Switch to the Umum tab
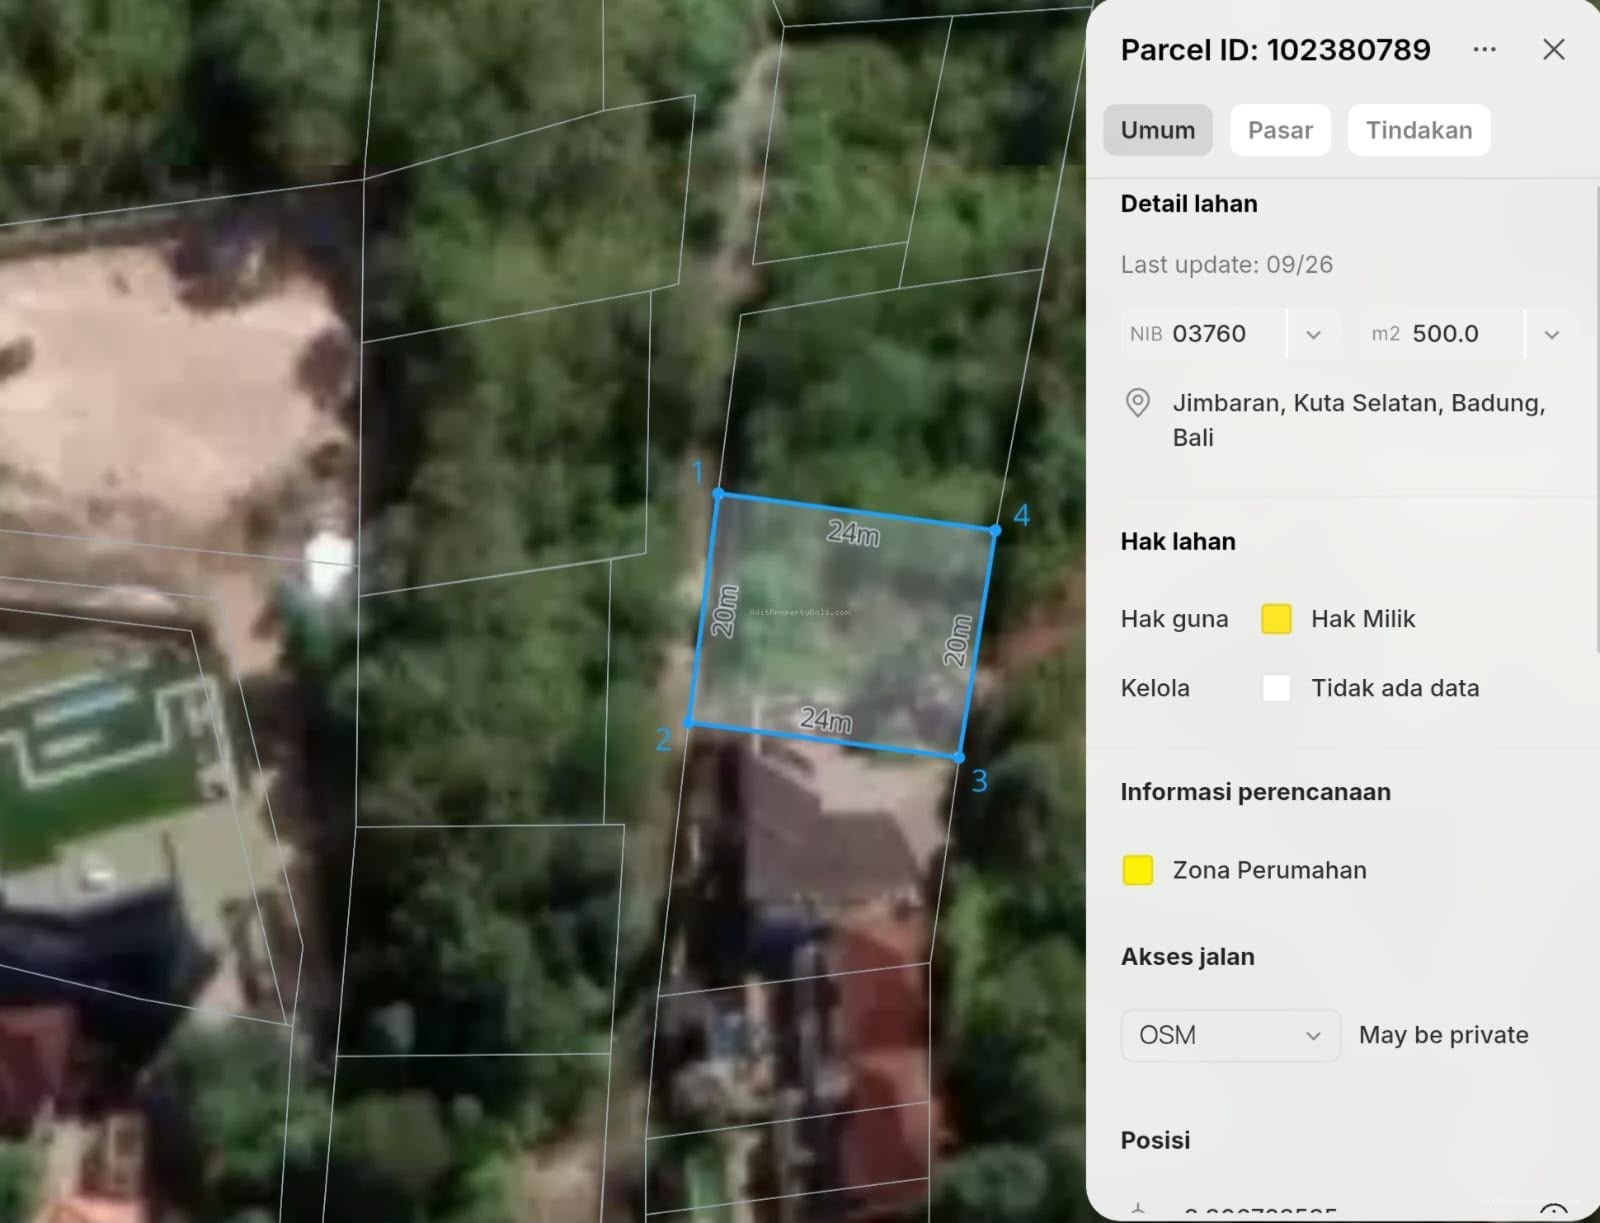The width and height of the screenshot is (1600, 1223). tap(1157, 130)
